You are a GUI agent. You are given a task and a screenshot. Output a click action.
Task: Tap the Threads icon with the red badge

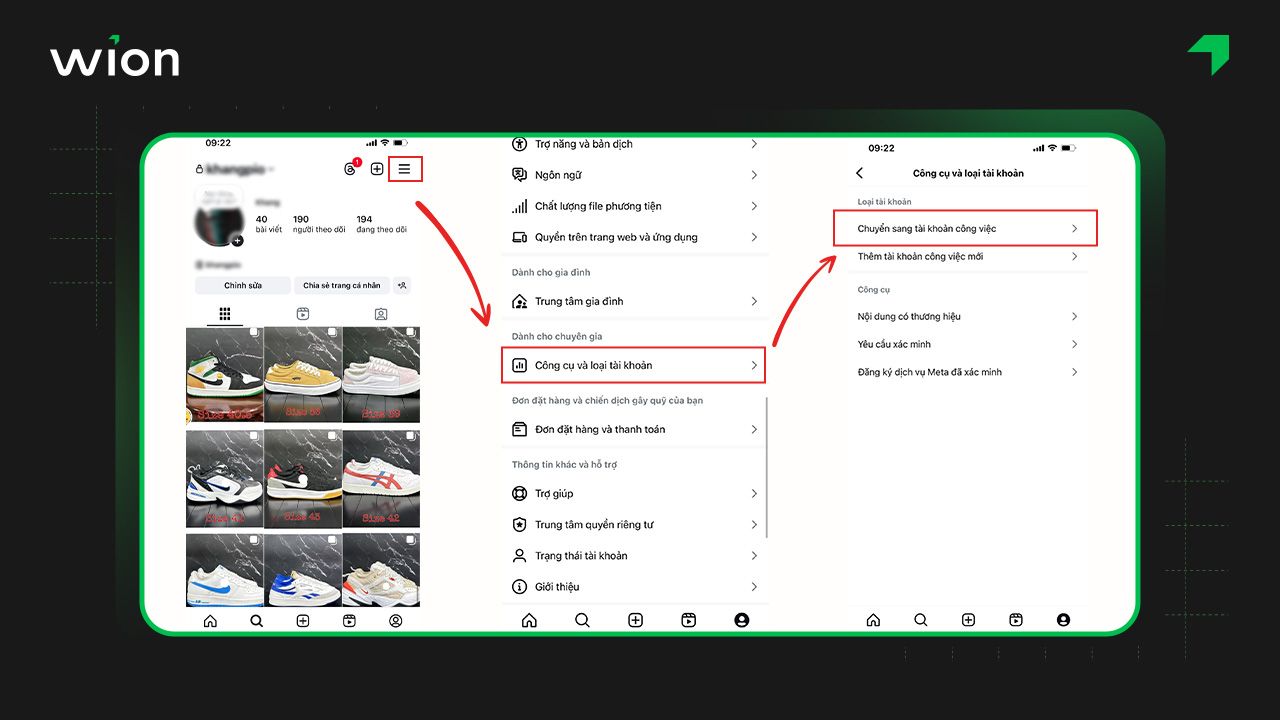[349, 169]
